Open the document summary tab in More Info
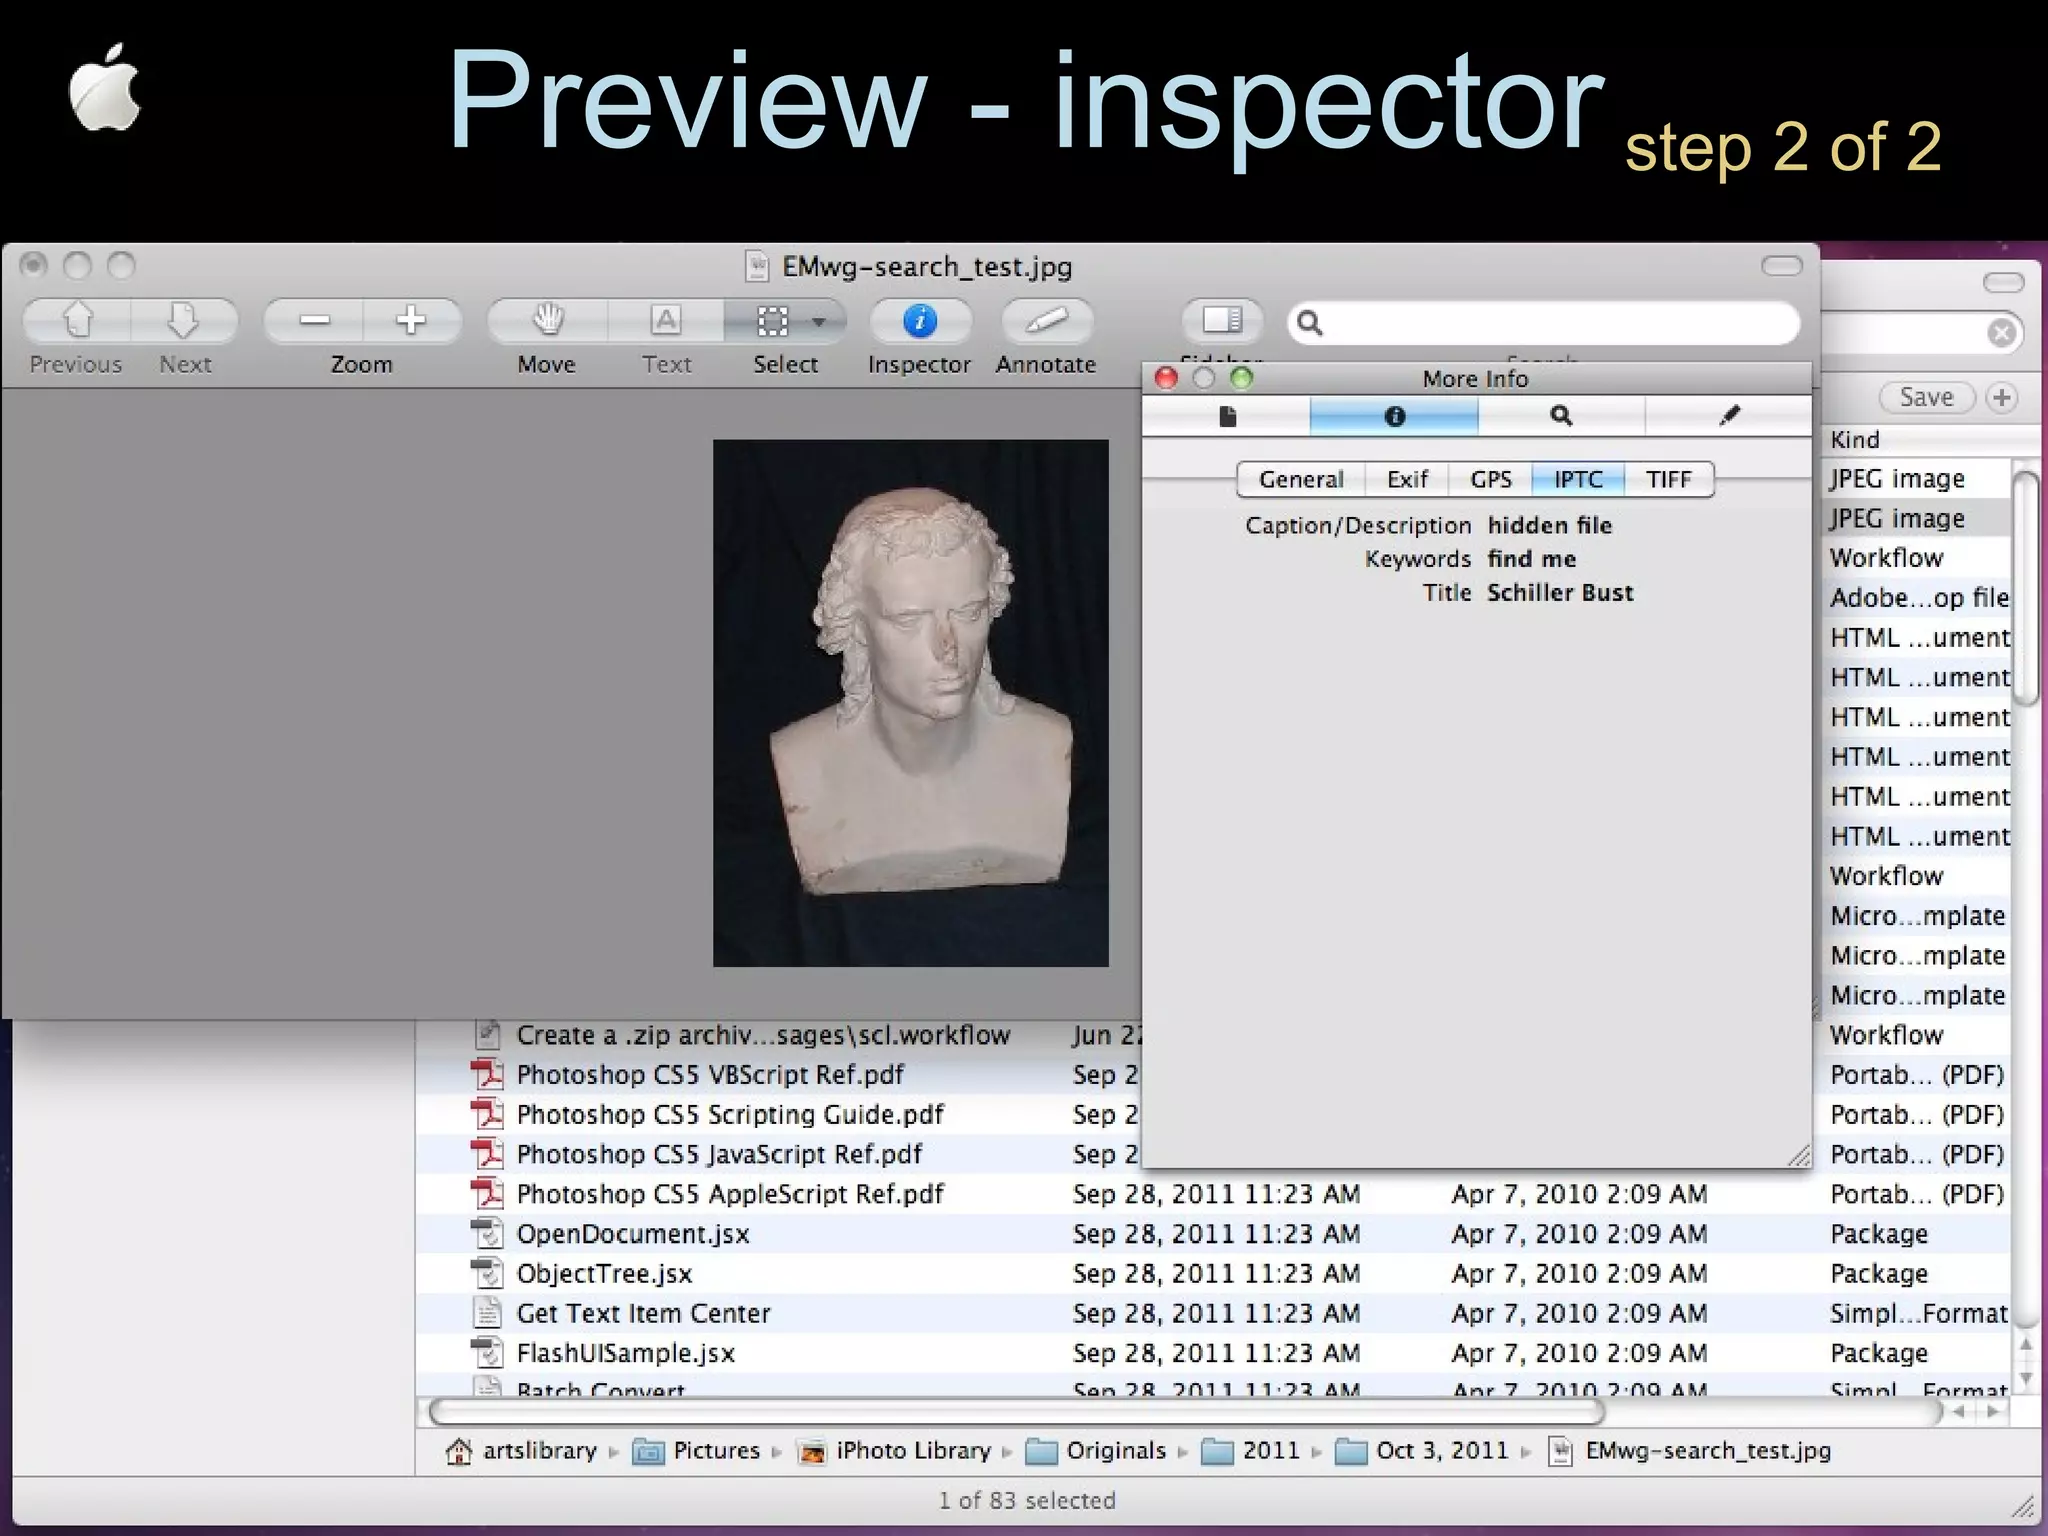Image resolution: width=2048 pixels, height=1536 pixels. click(1227, 416)
